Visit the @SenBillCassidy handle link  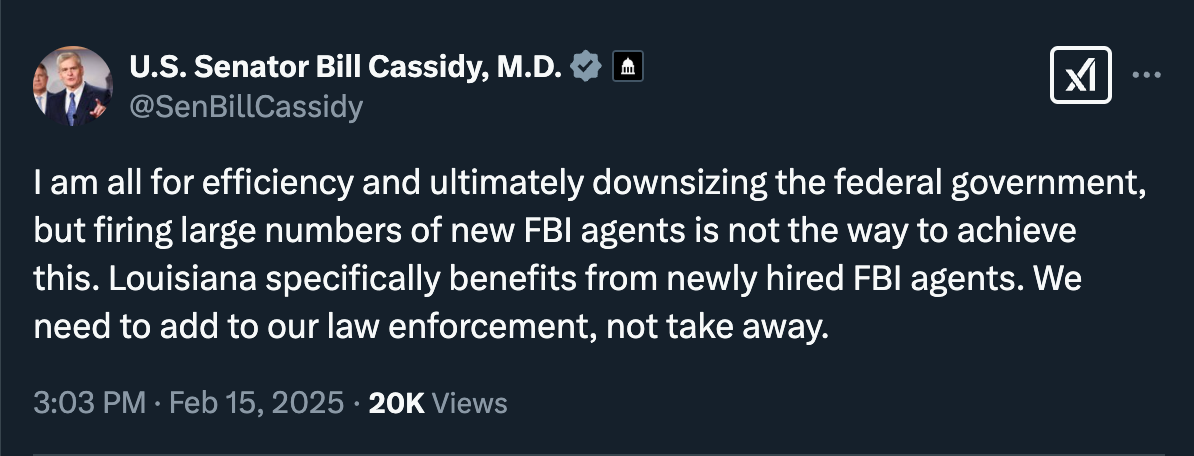click(245, 106)
